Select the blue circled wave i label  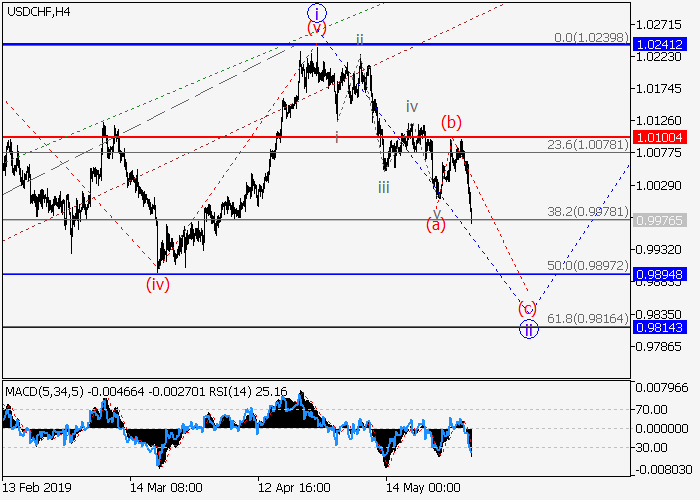coord(317,13)
